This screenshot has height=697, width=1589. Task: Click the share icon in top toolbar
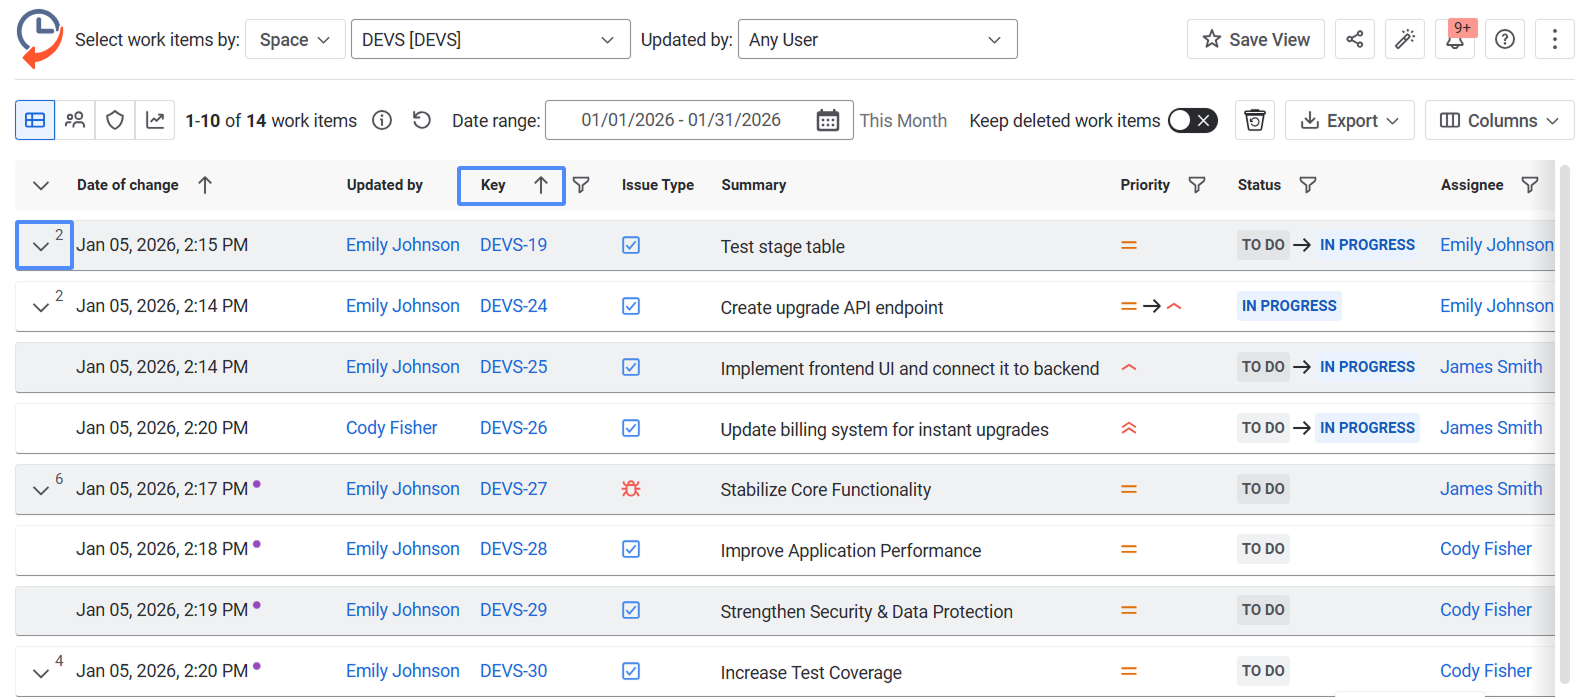1354,39
